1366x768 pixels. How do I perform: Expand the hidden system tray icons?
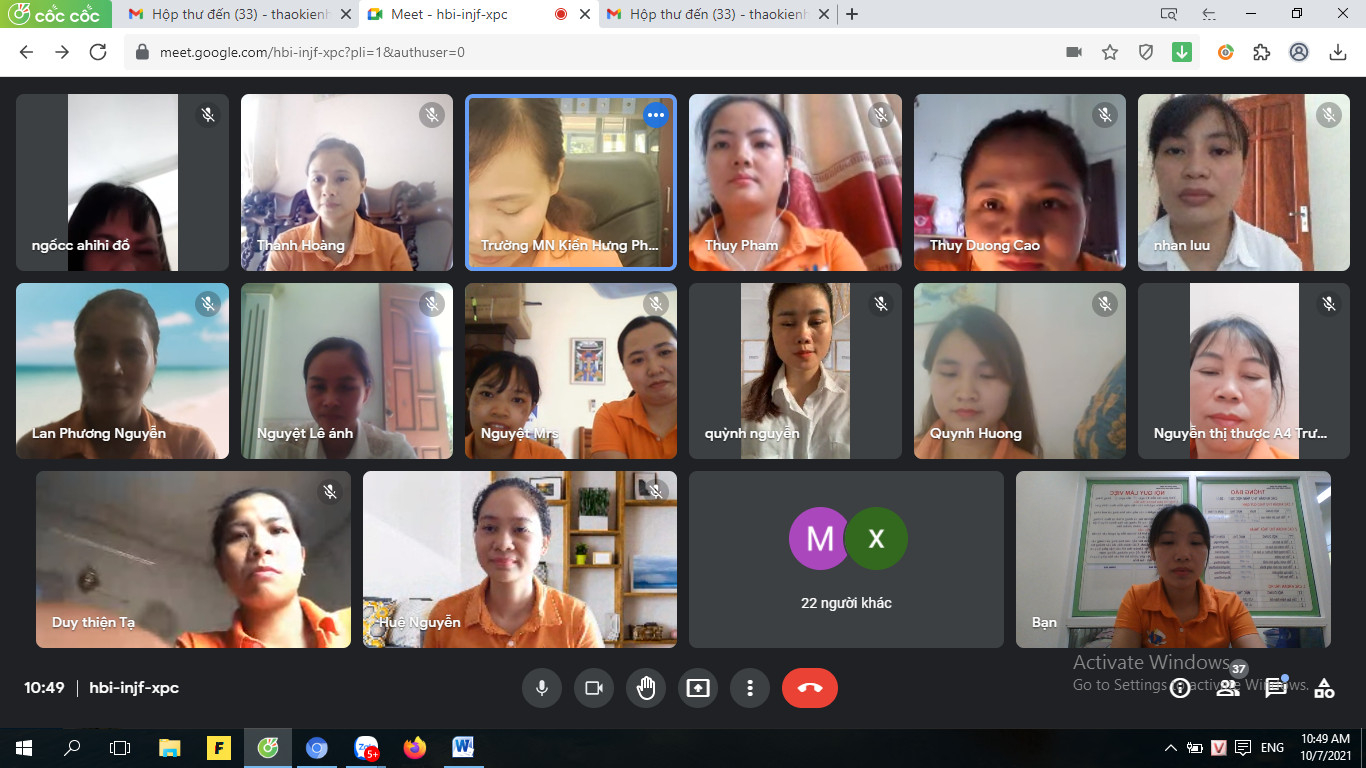click(1171, 748)
